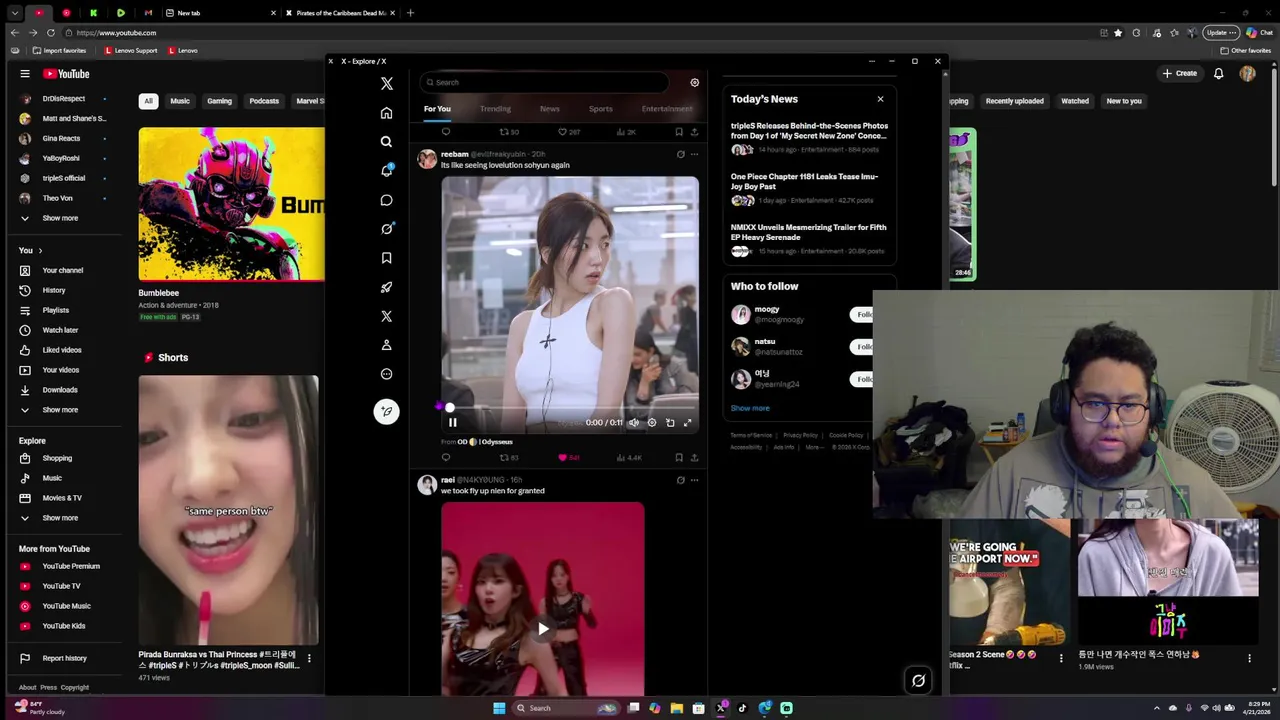Pause the reebam video
The image size is (1280, 720).
452,423
